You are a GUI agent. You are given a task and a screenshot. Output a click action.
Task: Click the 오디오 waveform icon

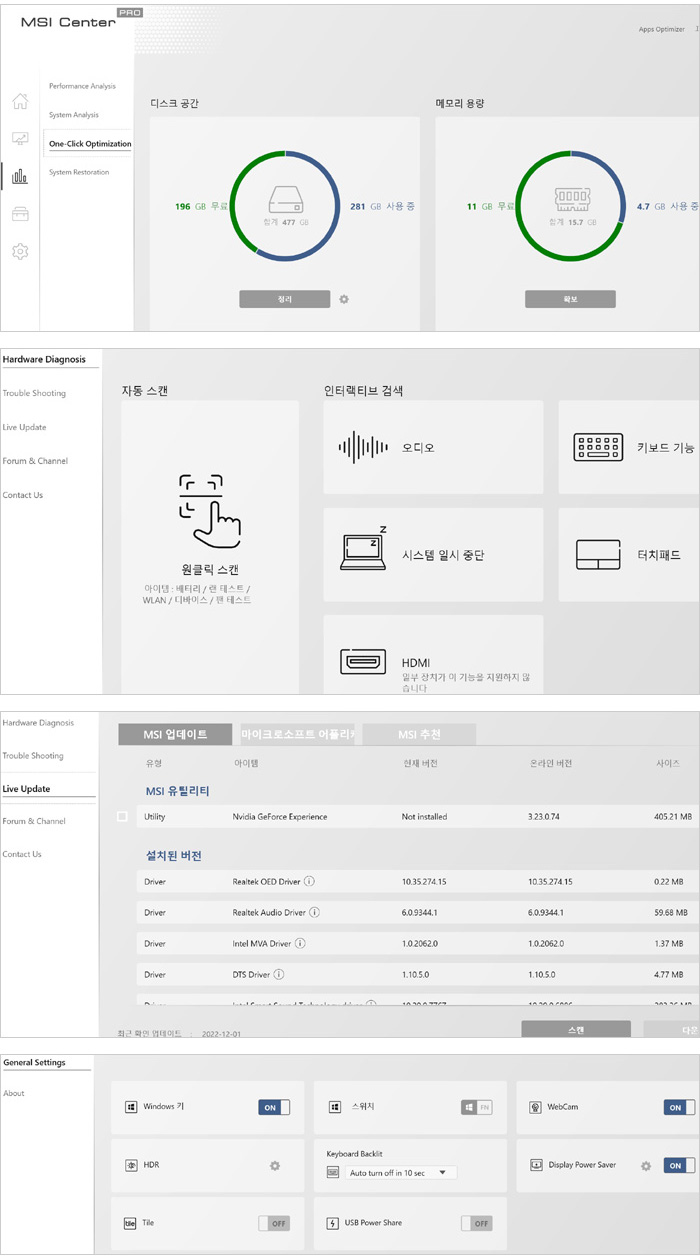click(x=362, y=447)
